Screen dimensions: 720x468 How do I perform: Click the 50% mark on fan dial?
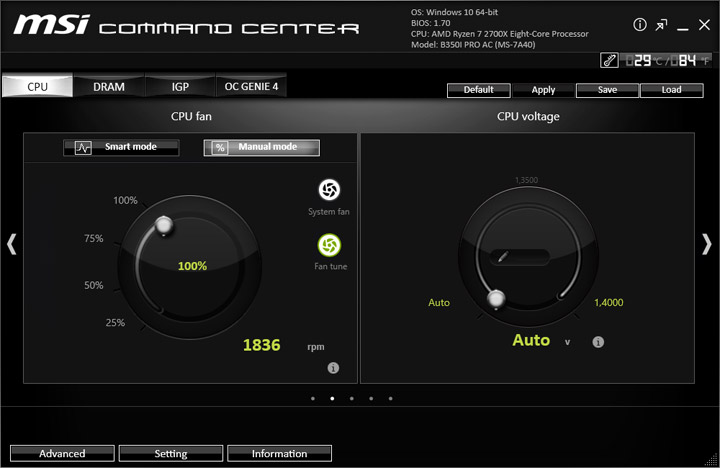[x=94, y=285]
